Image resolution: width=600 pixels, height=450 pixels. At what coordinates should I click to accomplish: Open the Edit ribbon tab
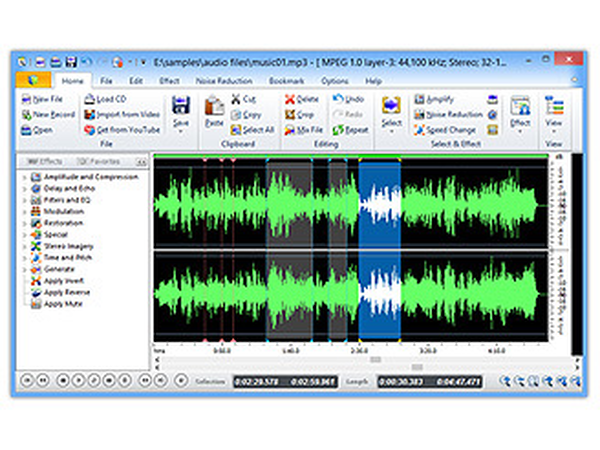[135, 81]
